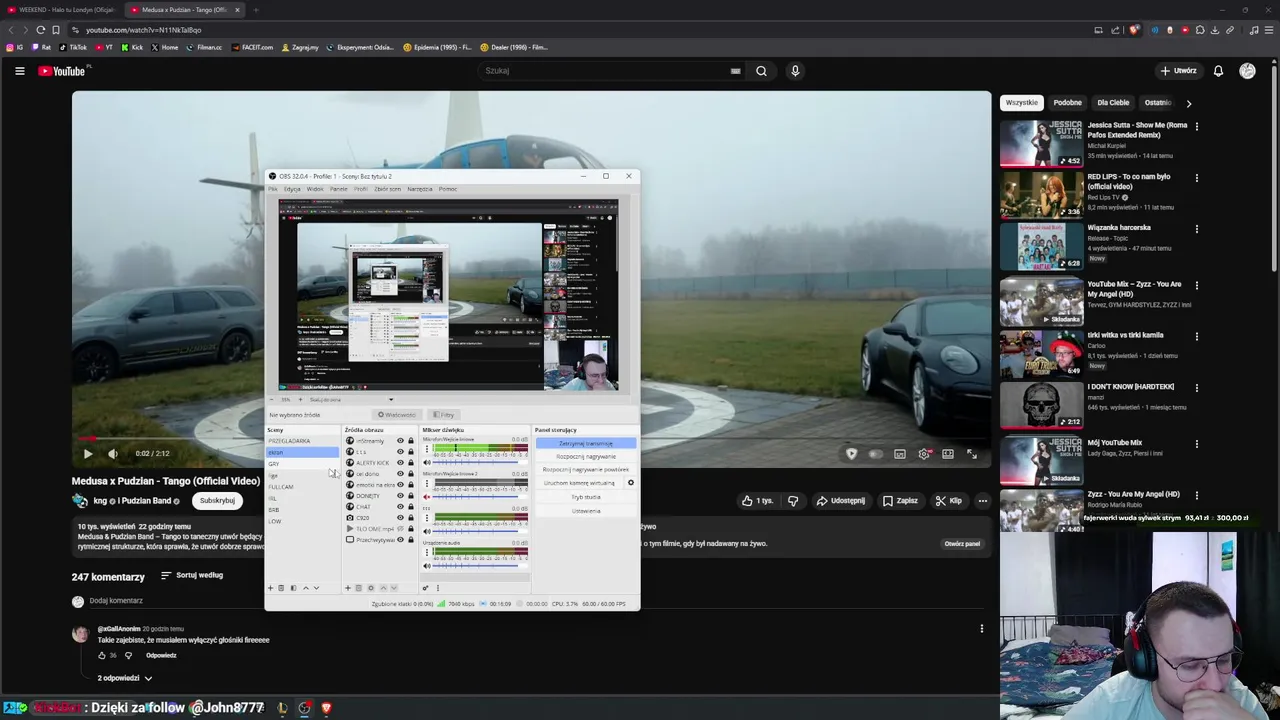
Task: Click the YouTube Szukaj search field
Action: click(606, 71)
